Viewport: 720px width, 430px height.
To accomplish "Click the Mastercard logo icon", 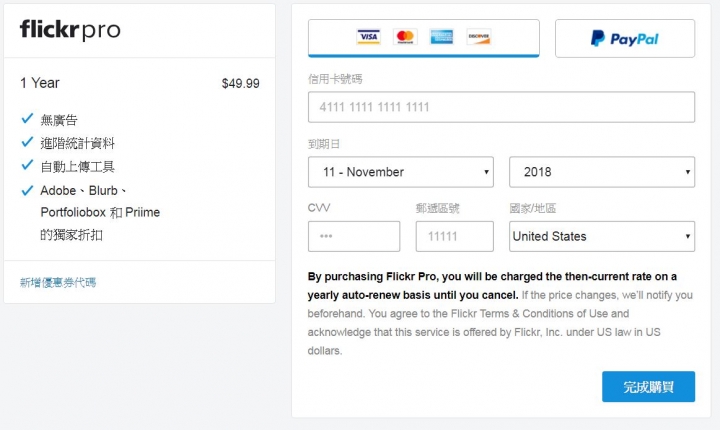I will coord(405,37).
